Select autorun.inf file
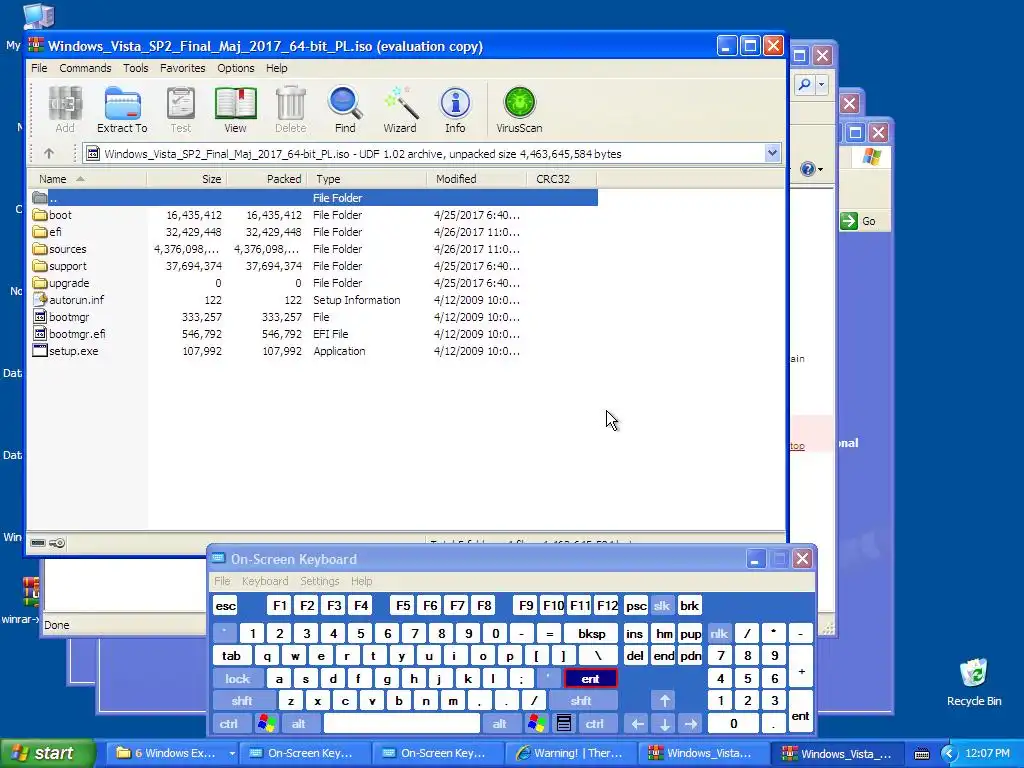 coord(69,300)
